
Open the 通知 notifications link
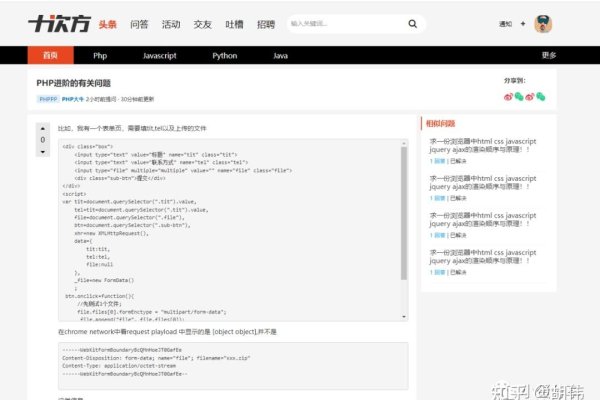(x=505, y=24)
